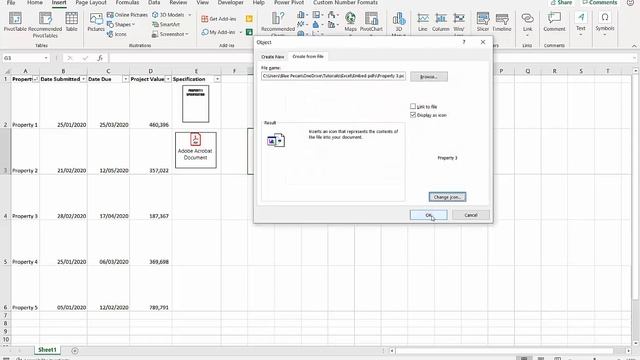
Task: Confirm the Object dialog with OK
Action: [429, 215]
